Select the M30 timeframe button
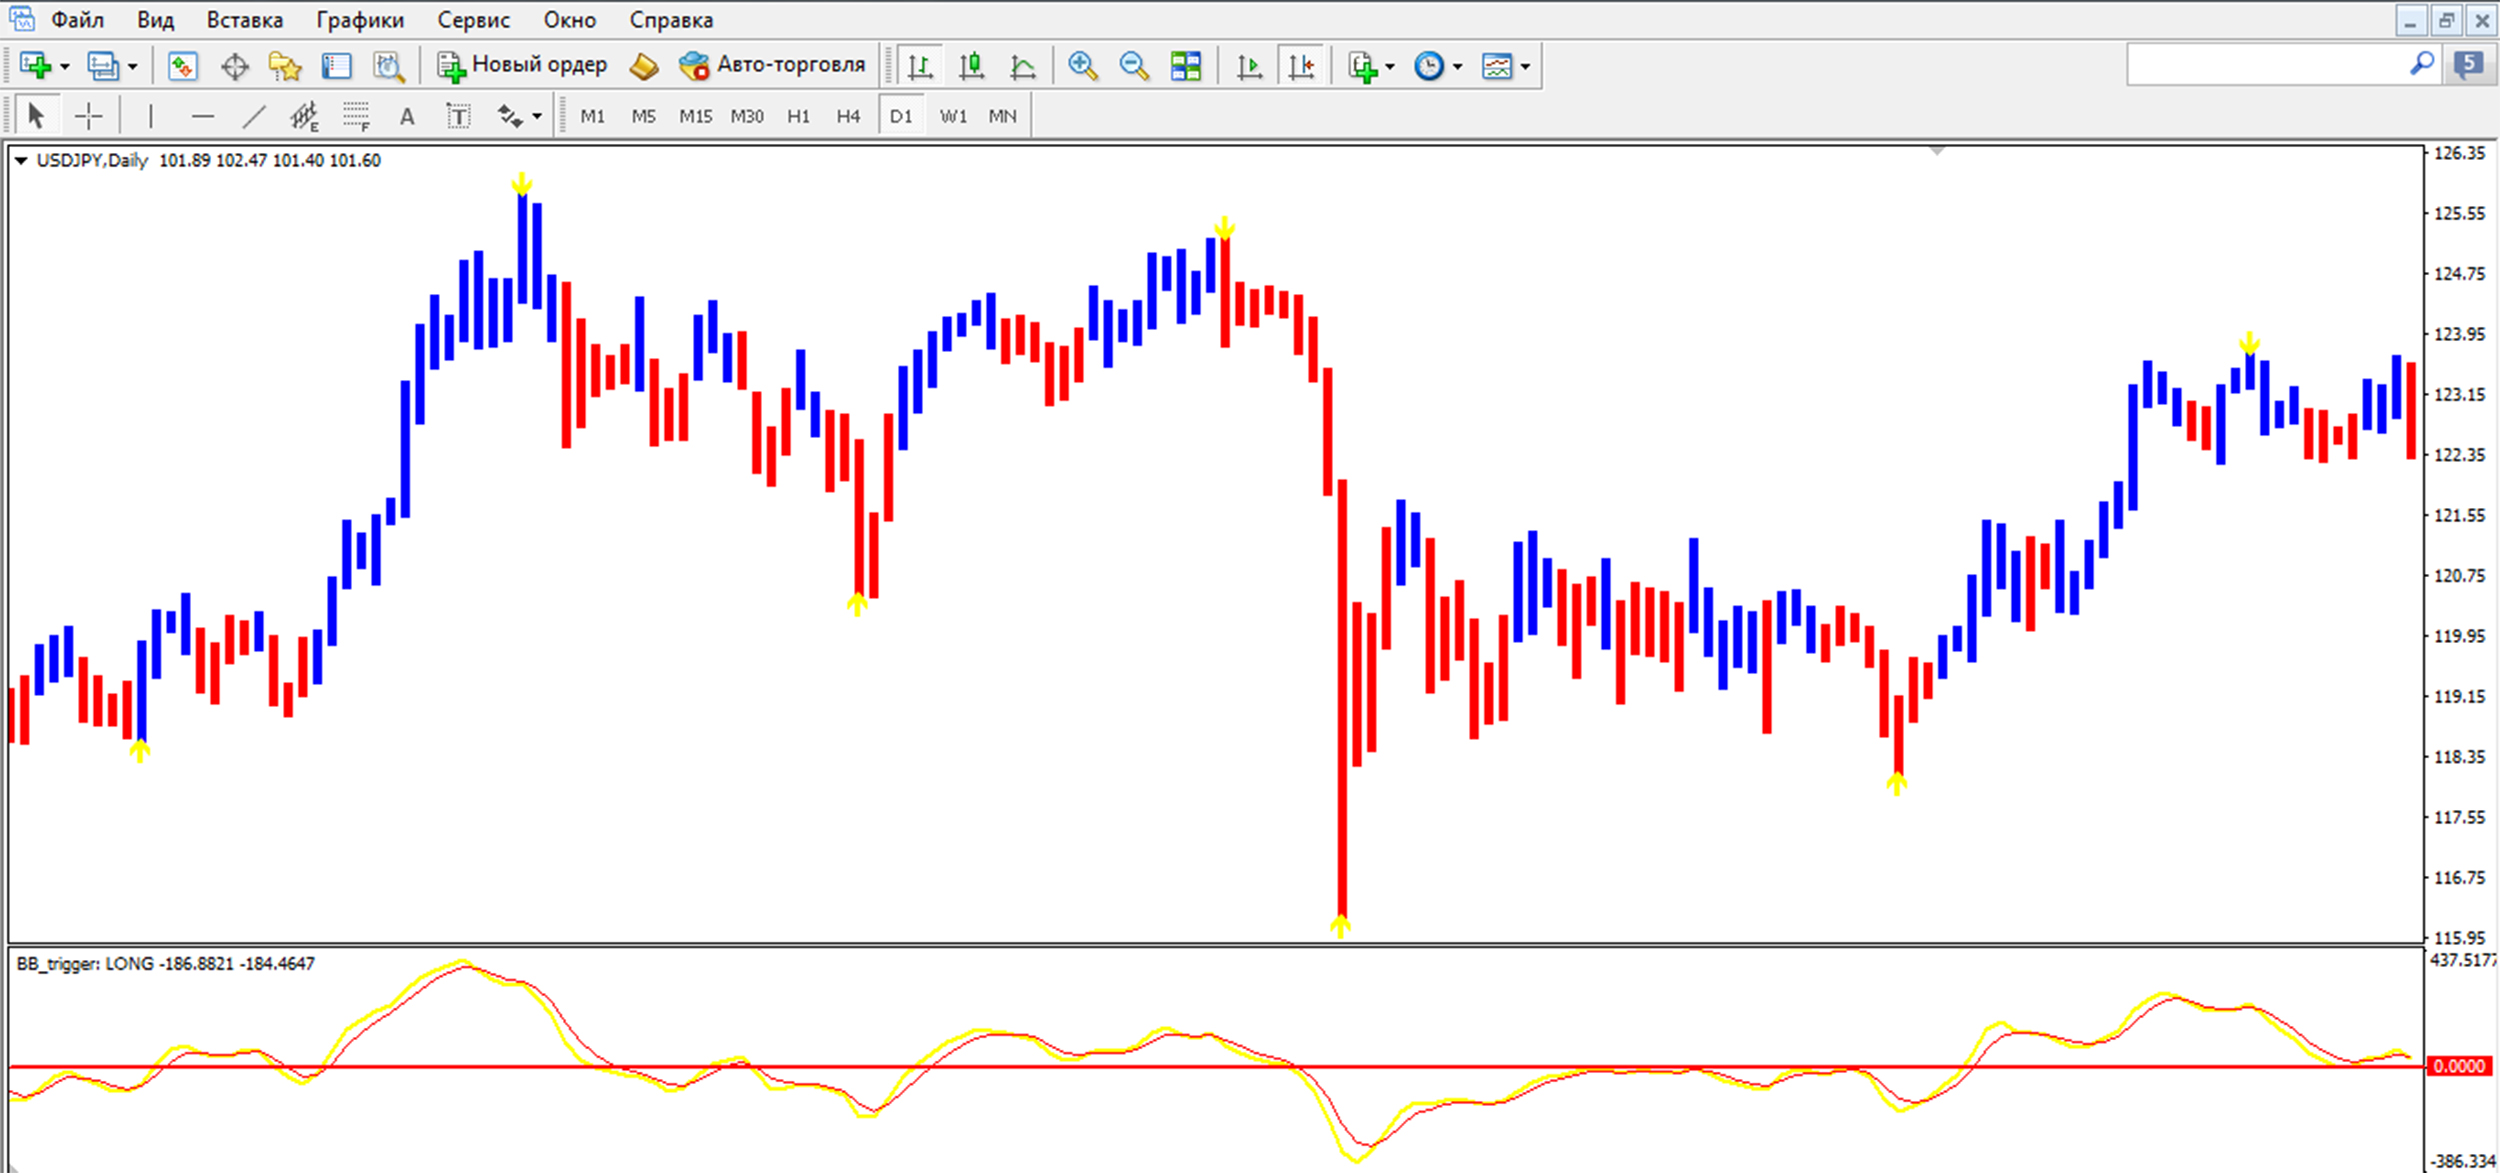The height and width of the screenshot is (1173, 2500). tap(746, 117)
